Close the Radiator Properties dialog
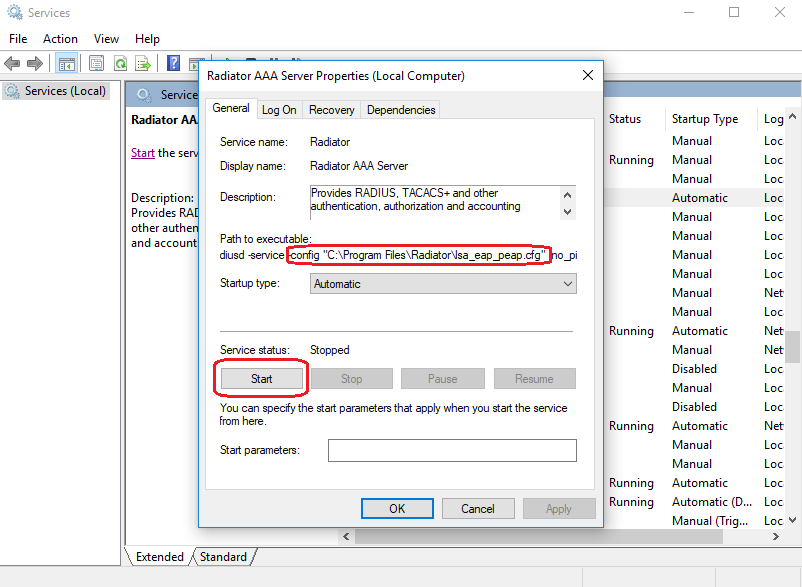Screen dimensions: 802x587 pos(588,76)
